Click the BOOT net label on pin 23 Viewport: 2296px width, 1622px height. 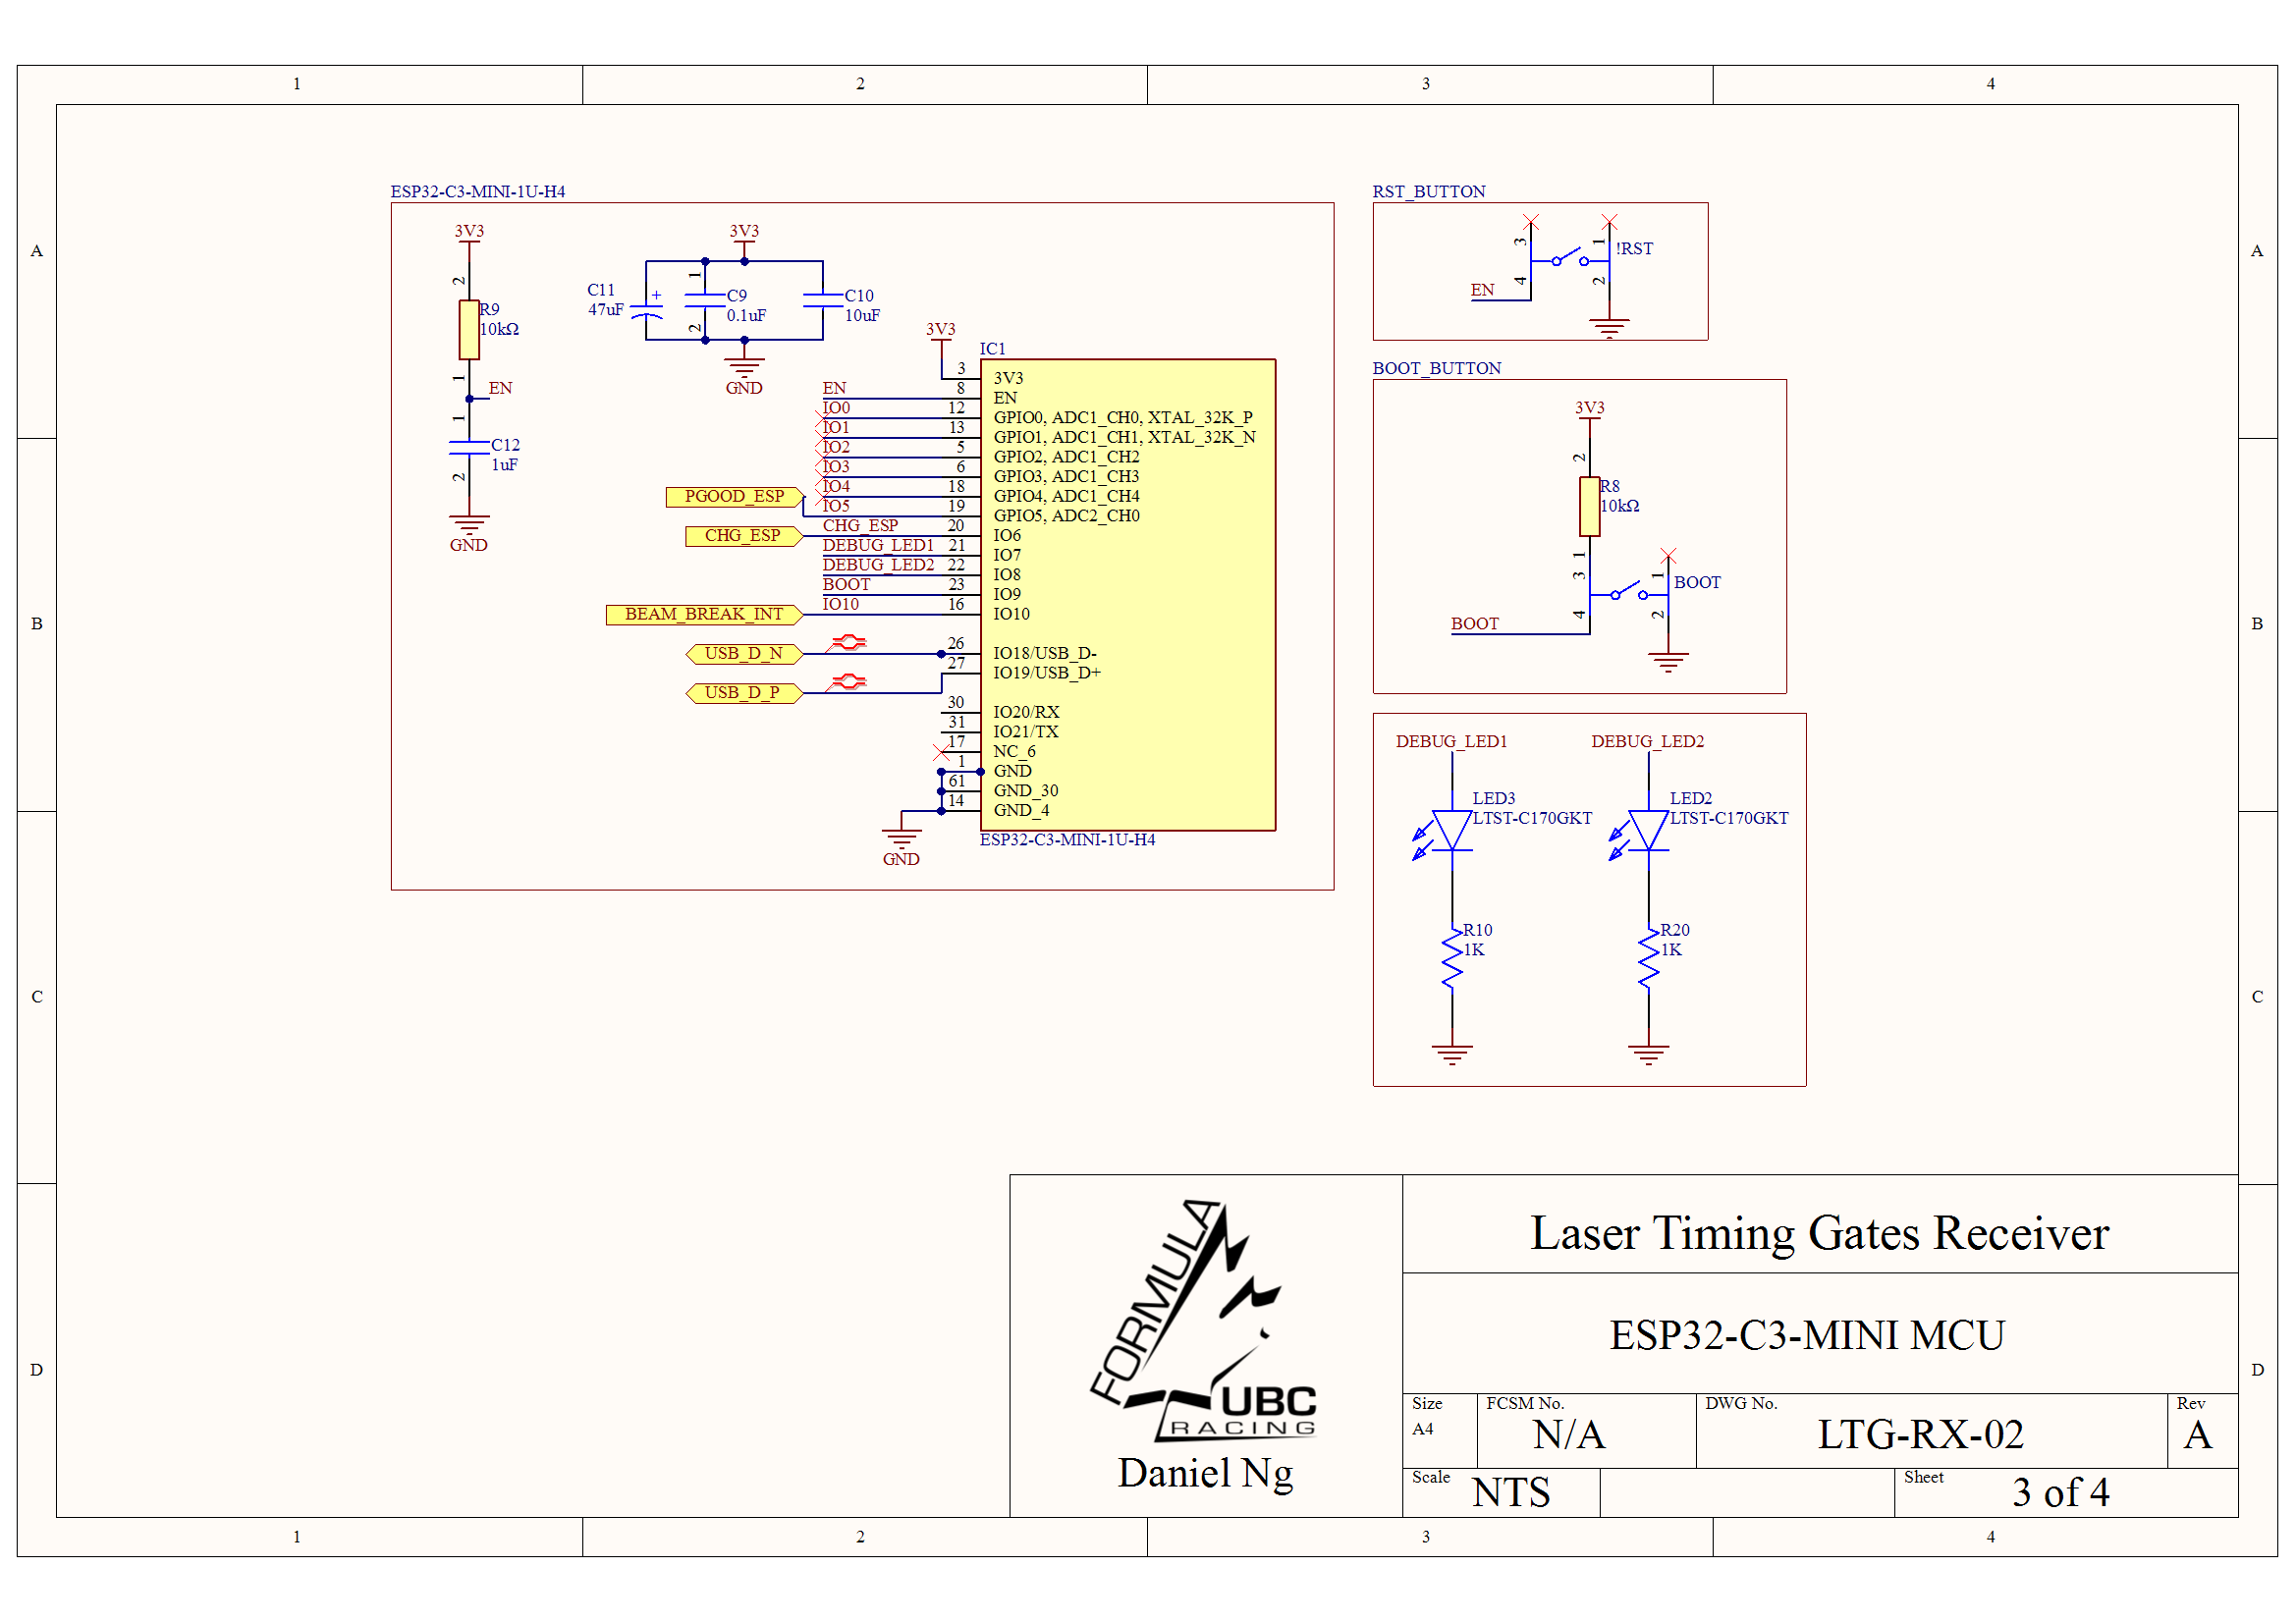coord(847,585)
